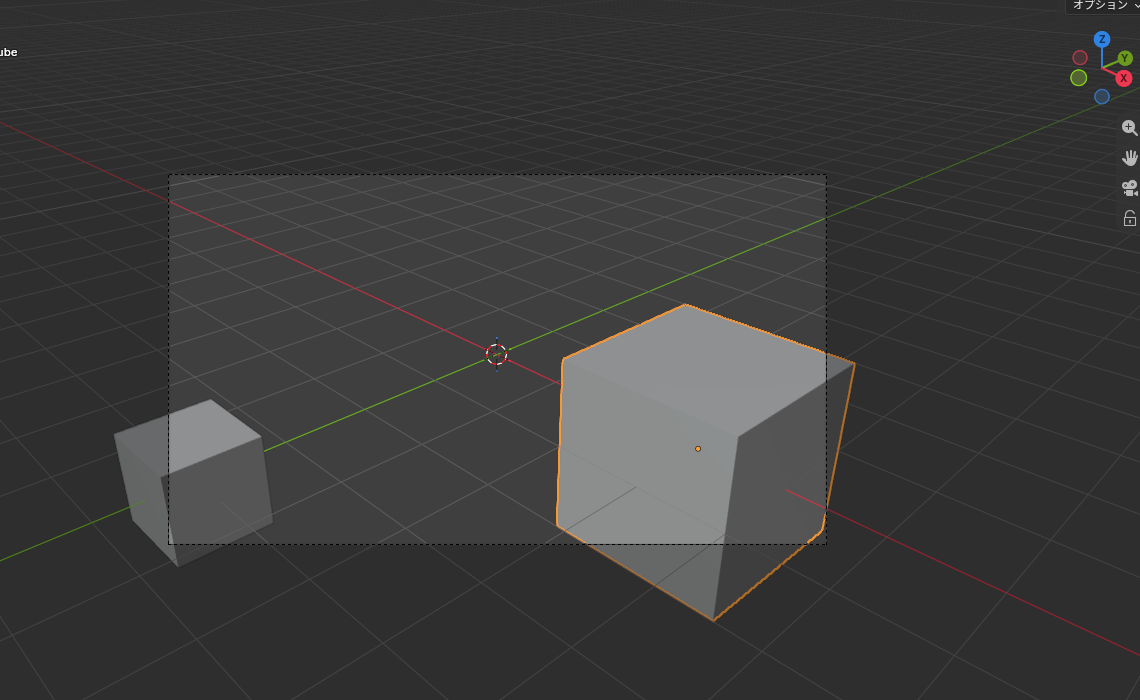Click the 3D cursor at the world origin

click(x=497, y=355)
